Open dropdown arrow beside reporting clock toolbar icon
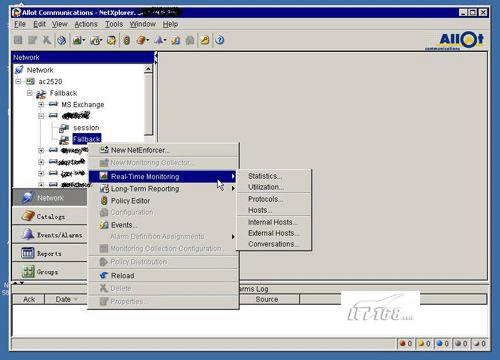Screen dimensions: 500x360 click(101, 40)
